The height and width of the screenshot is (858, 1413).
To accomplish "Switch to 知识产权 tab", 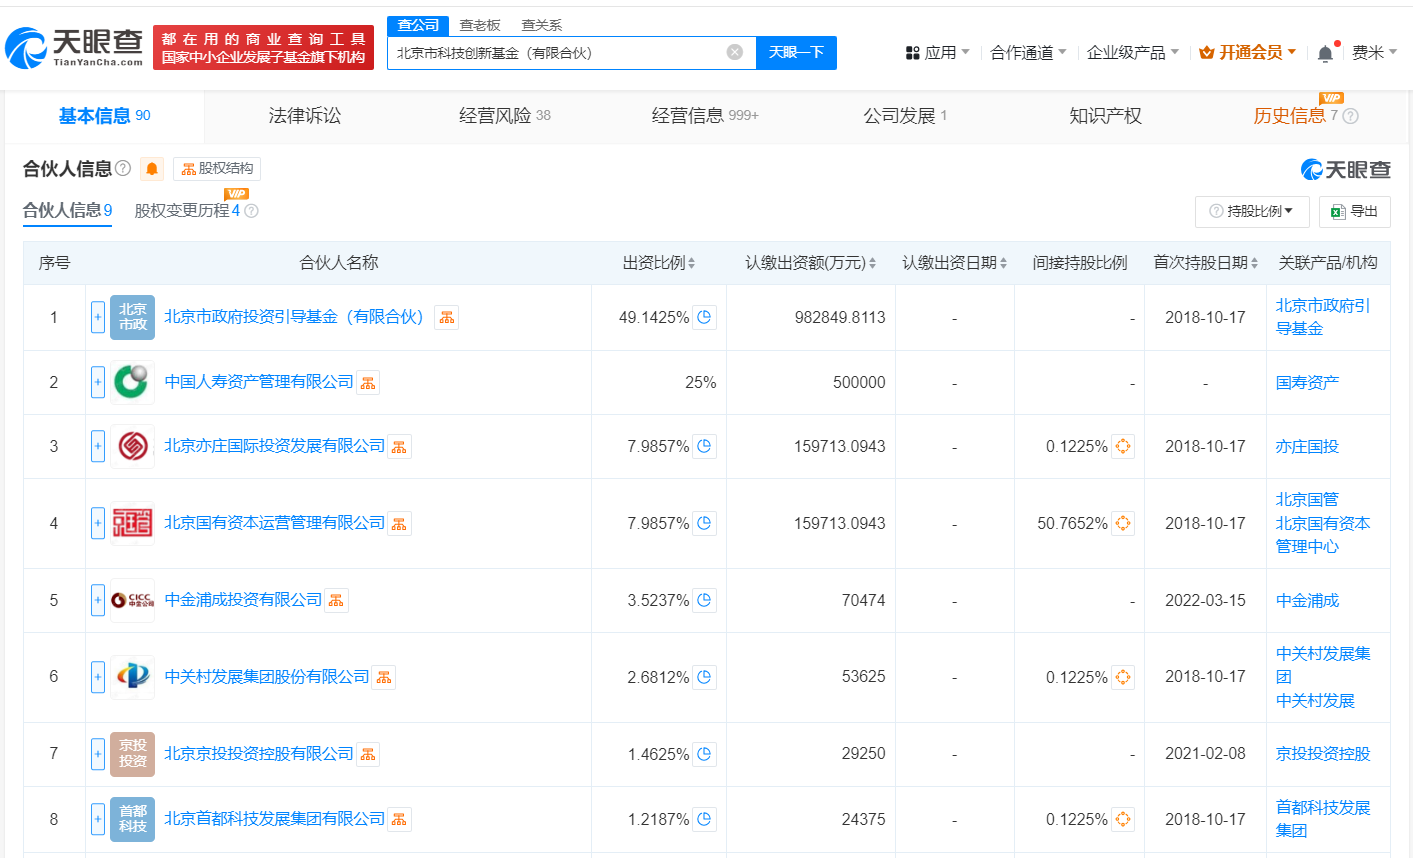I will pyautogui.click(x=1105, y=116).
